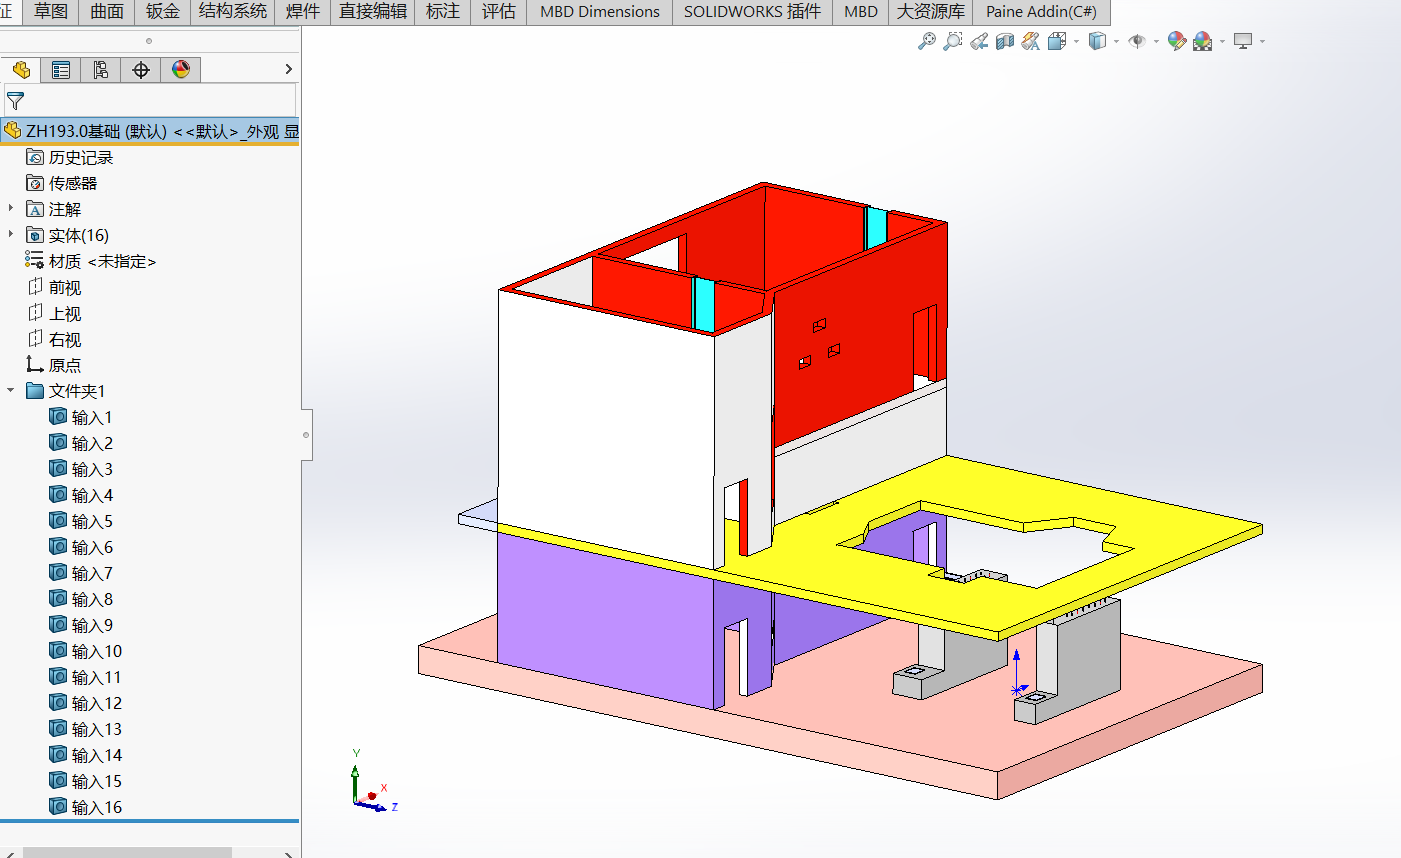Select the 前视 plane item
1401x858 pixels.
[x=65, y=287]
